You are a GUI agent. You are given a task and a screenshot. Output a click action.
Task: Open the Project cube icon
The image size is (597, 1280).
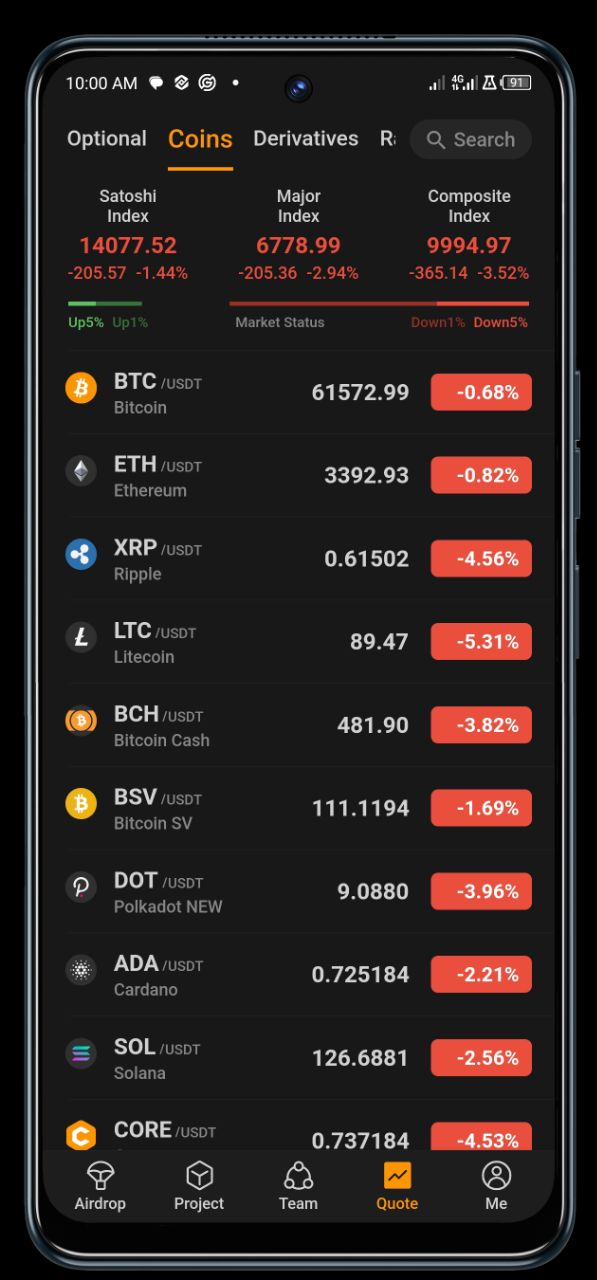[x=199, y=1175]
